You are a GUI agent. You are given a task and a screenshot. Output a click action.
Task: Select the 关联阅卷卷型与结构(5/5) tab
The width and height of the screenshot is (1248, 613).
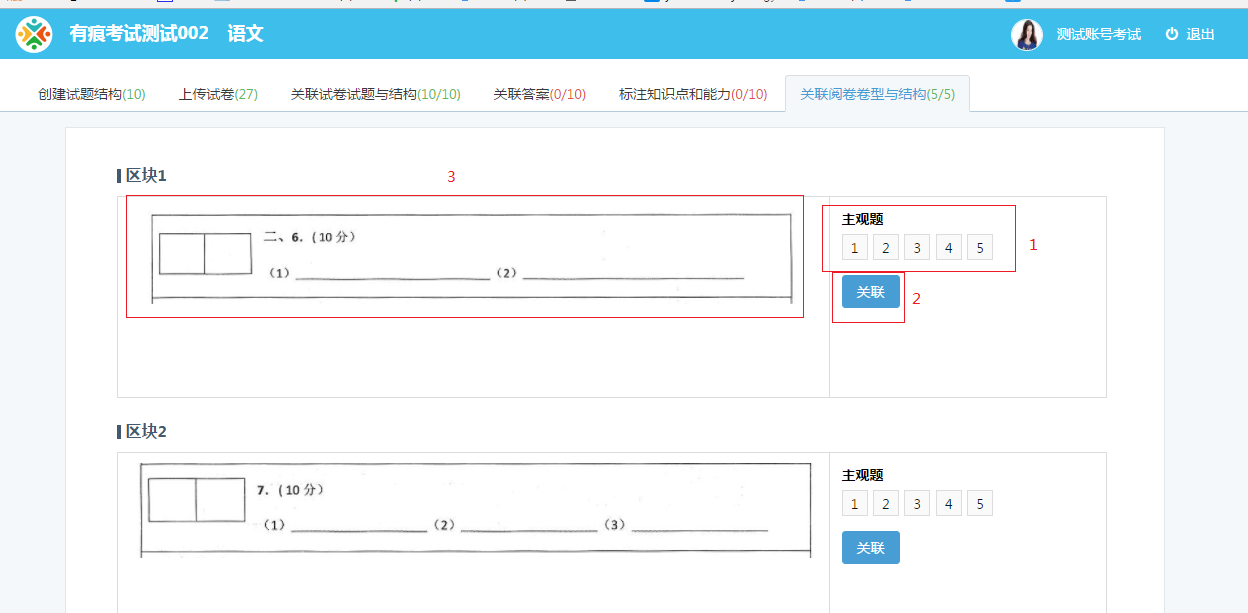878,94
